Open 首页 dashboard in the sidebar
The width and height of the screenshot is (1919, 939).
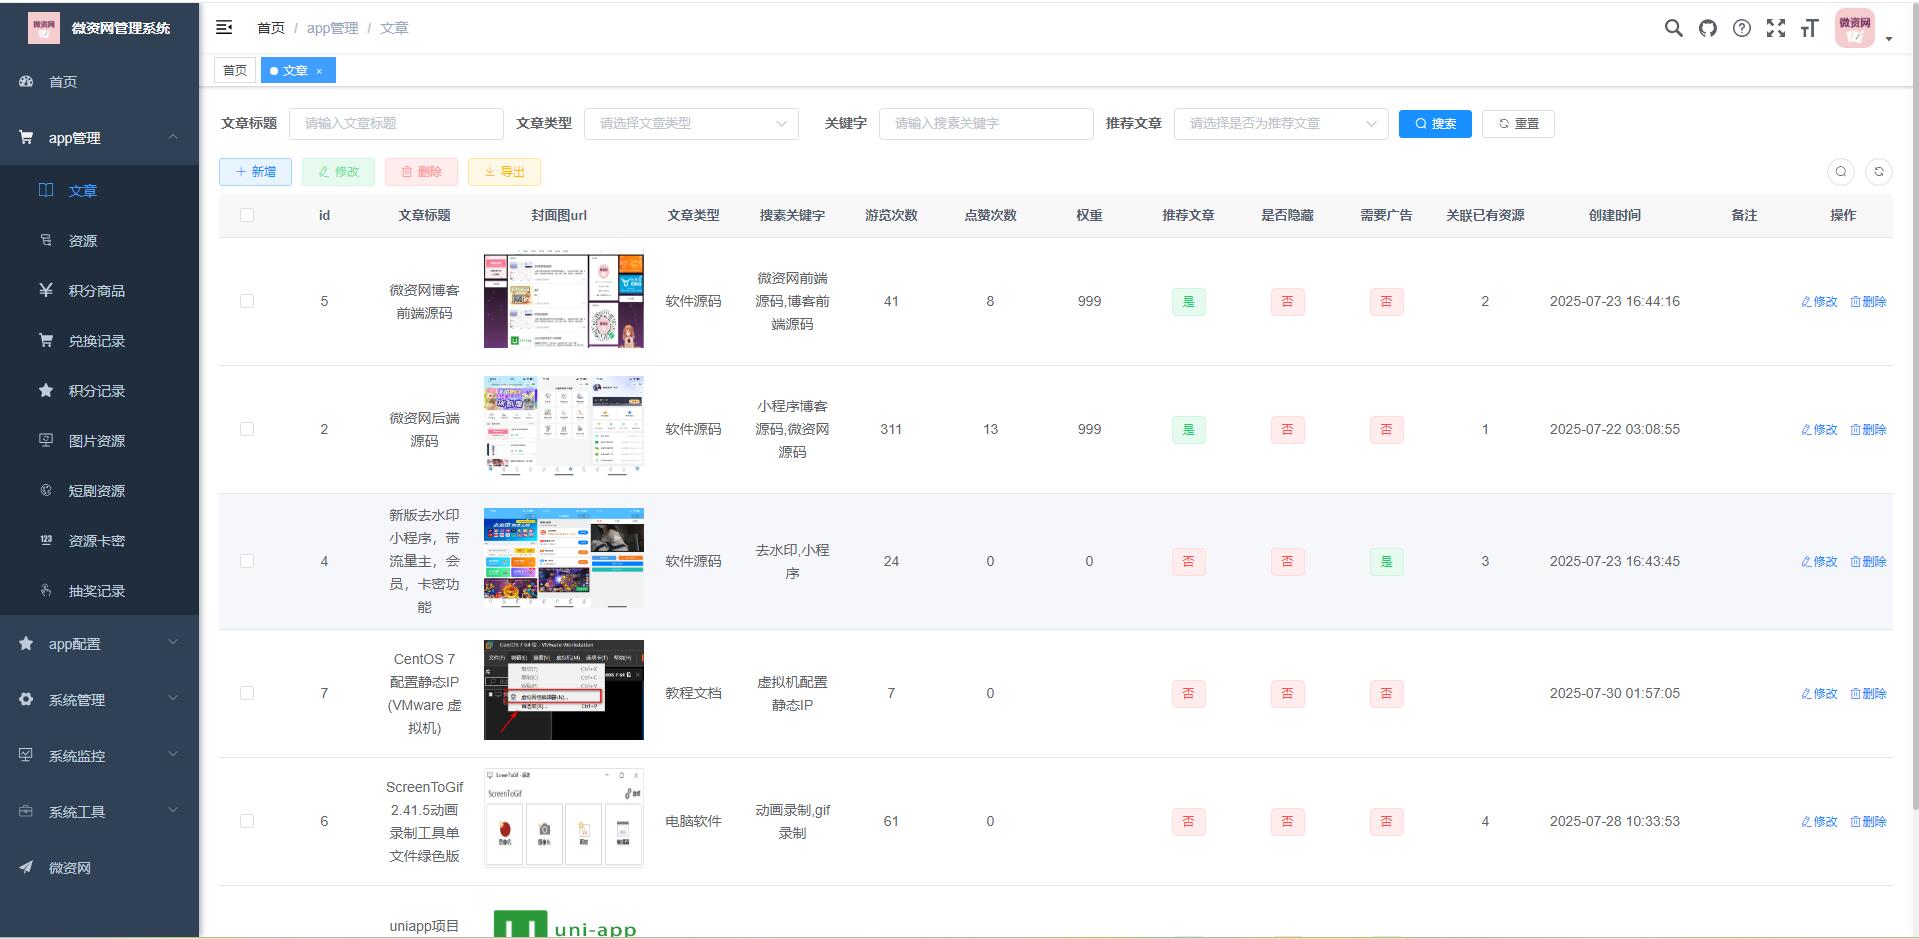point(99,82)
